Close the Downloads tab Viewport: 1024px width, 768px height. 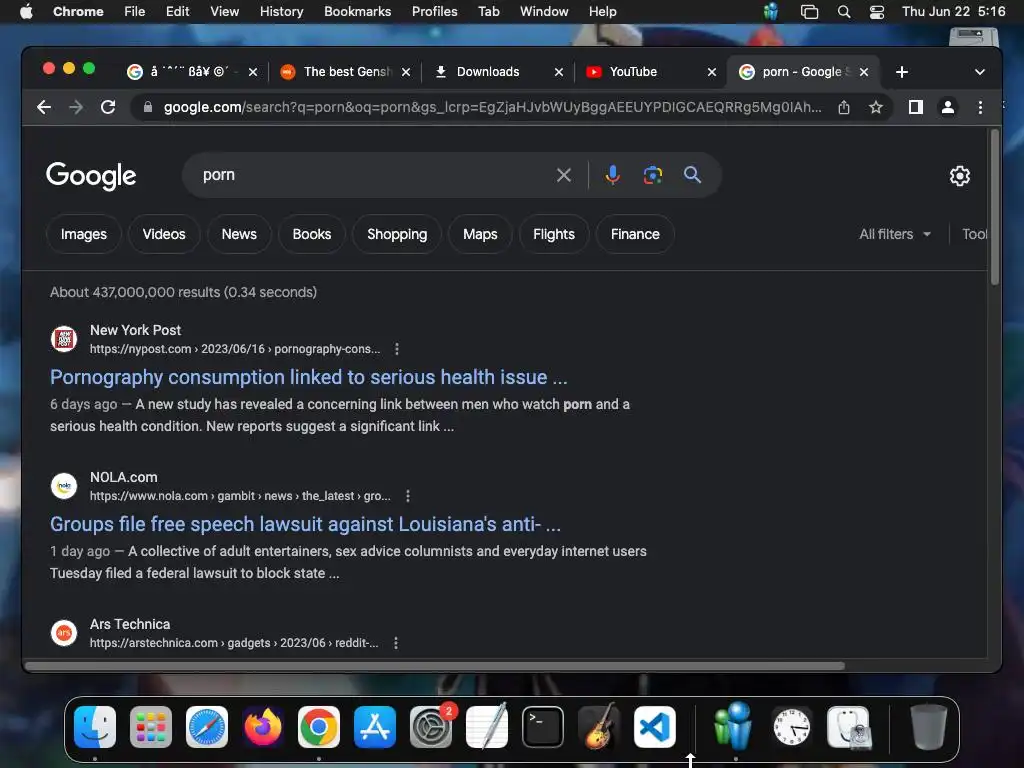pyautogui.click(x=558, y=72)
